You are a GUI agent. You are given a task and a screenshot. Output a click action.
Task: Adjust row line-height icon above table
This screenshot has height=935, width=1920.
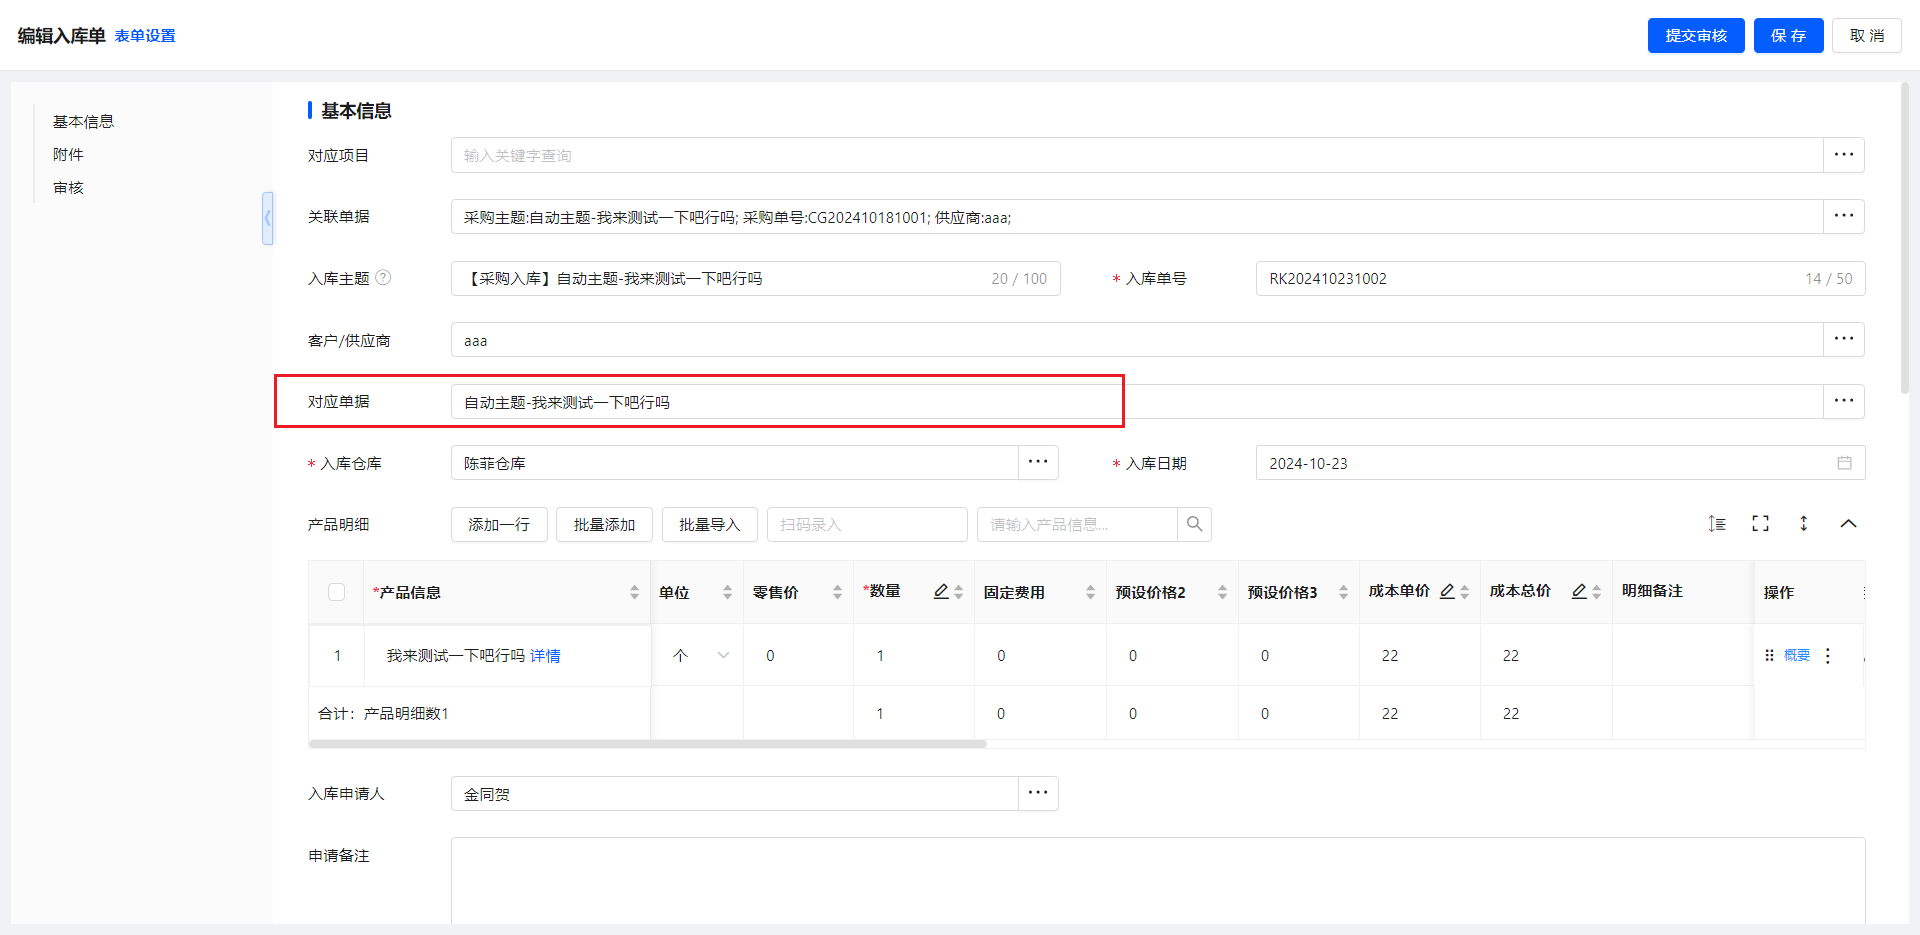[x=1717, y=524]
